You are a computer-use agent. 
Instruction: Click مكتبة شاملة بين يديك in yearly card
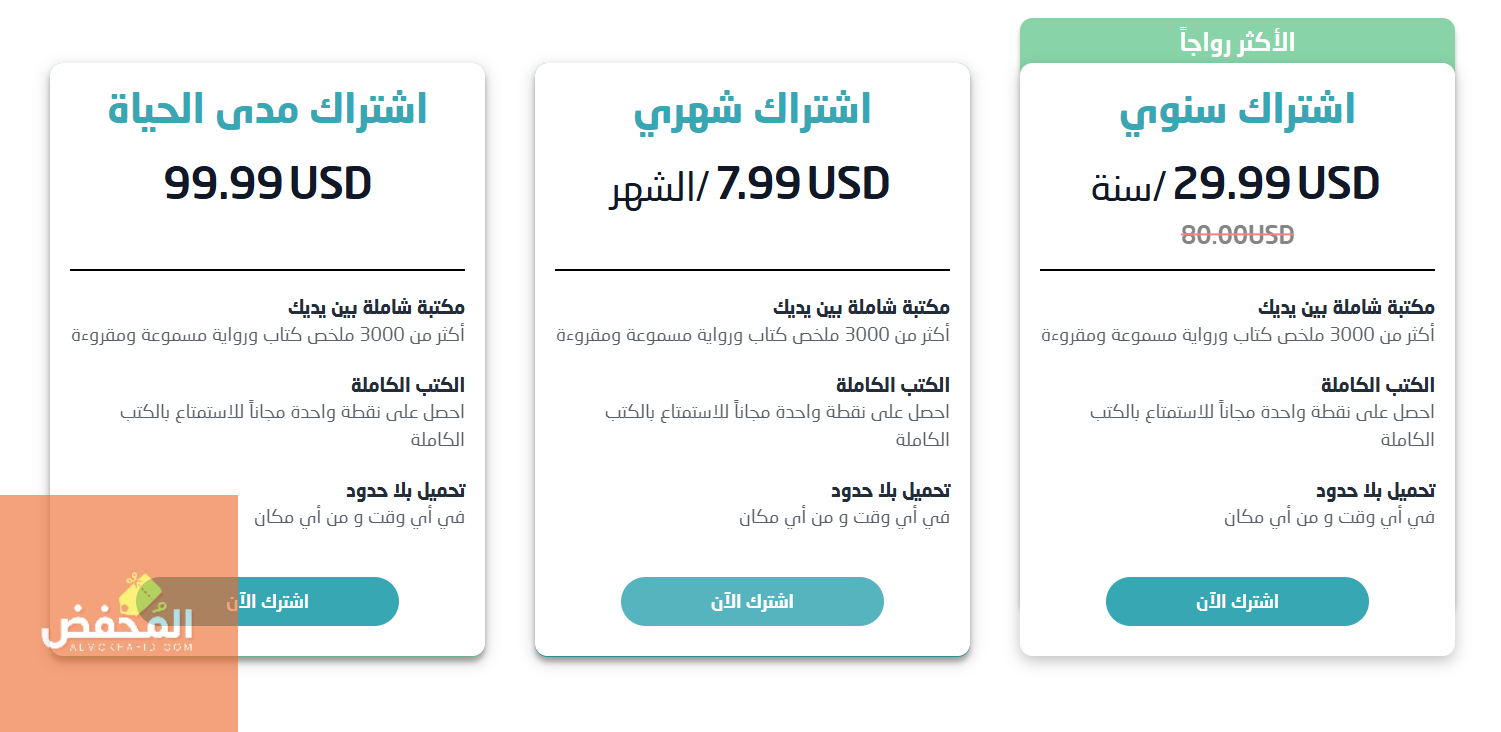[1346, 308]
